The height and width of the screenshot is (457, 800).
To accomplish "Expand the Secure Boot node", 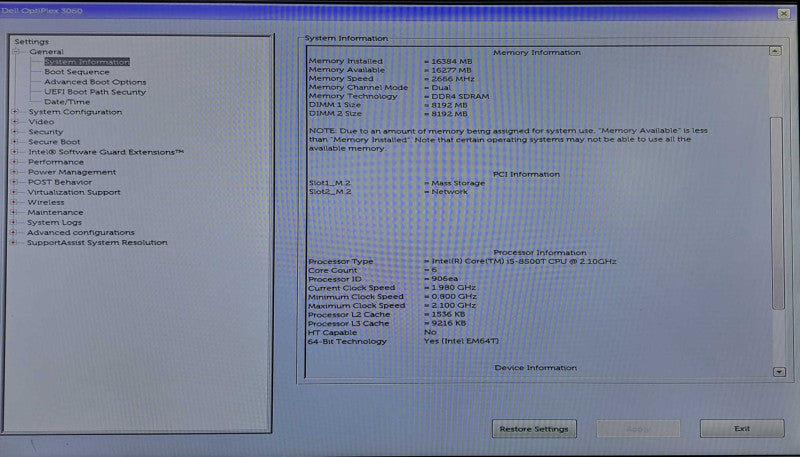I will click(15, 142).
